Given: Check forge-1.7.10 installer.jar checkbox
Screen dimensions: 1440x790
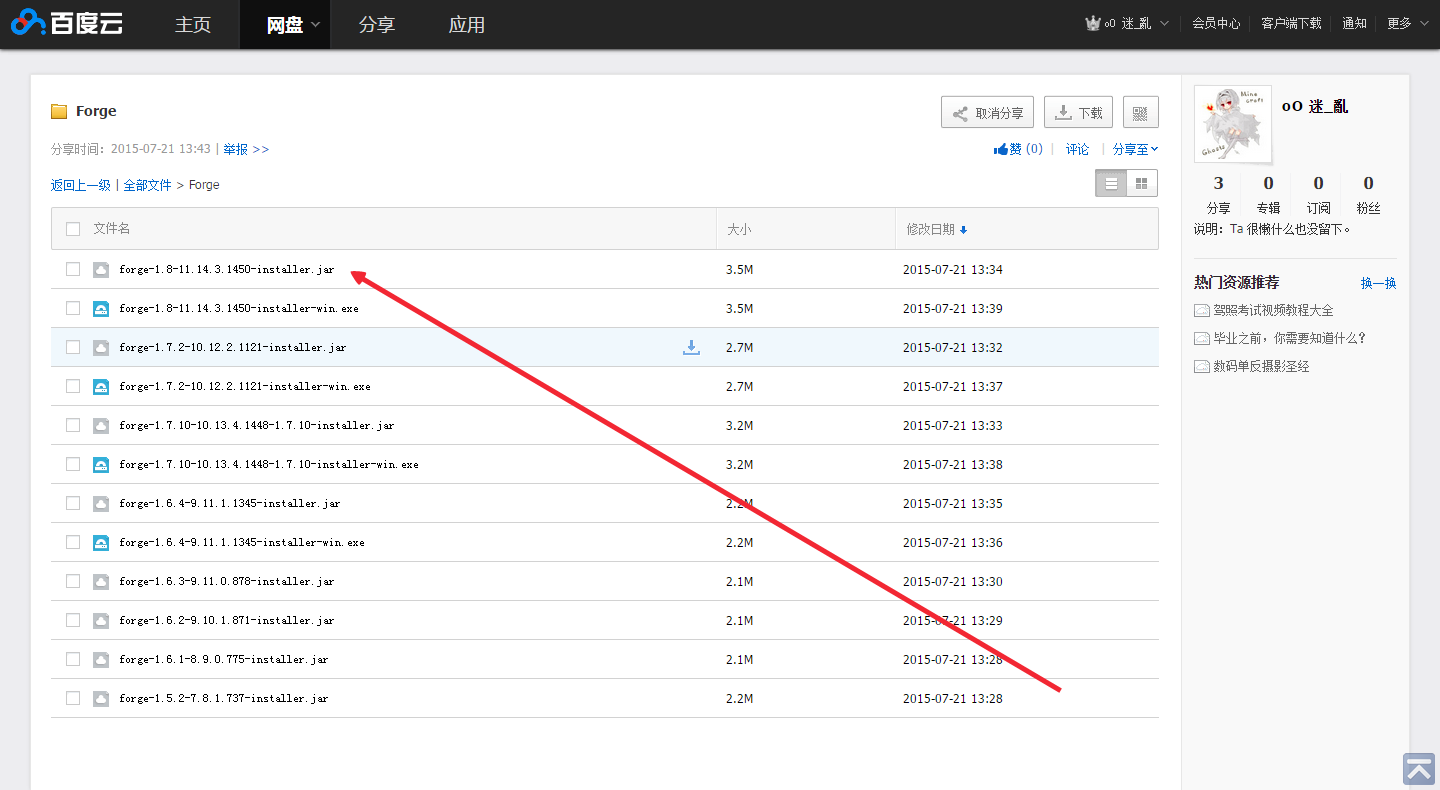Looking at the screenshot, I should coord(73,425).
